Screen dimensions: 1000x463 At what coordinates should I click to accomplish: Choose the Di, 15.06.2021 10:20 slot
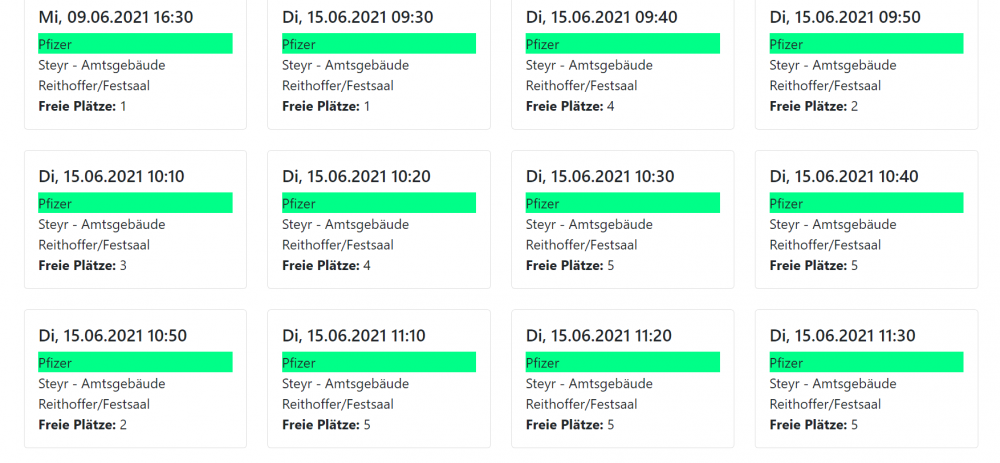(379, 219)
